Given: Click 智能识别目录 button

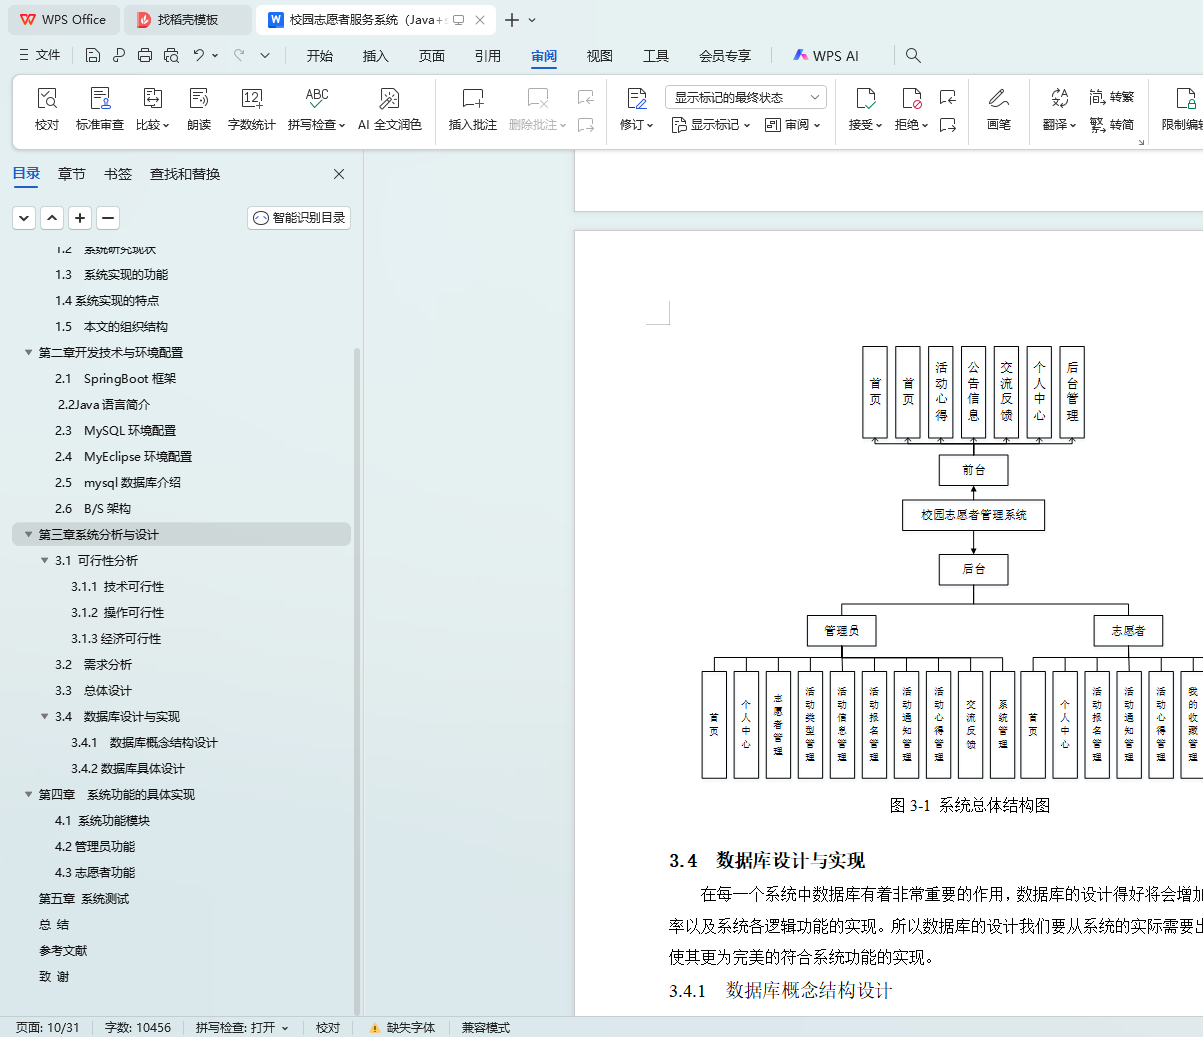Looking at the screenshot, I should 299,217.
